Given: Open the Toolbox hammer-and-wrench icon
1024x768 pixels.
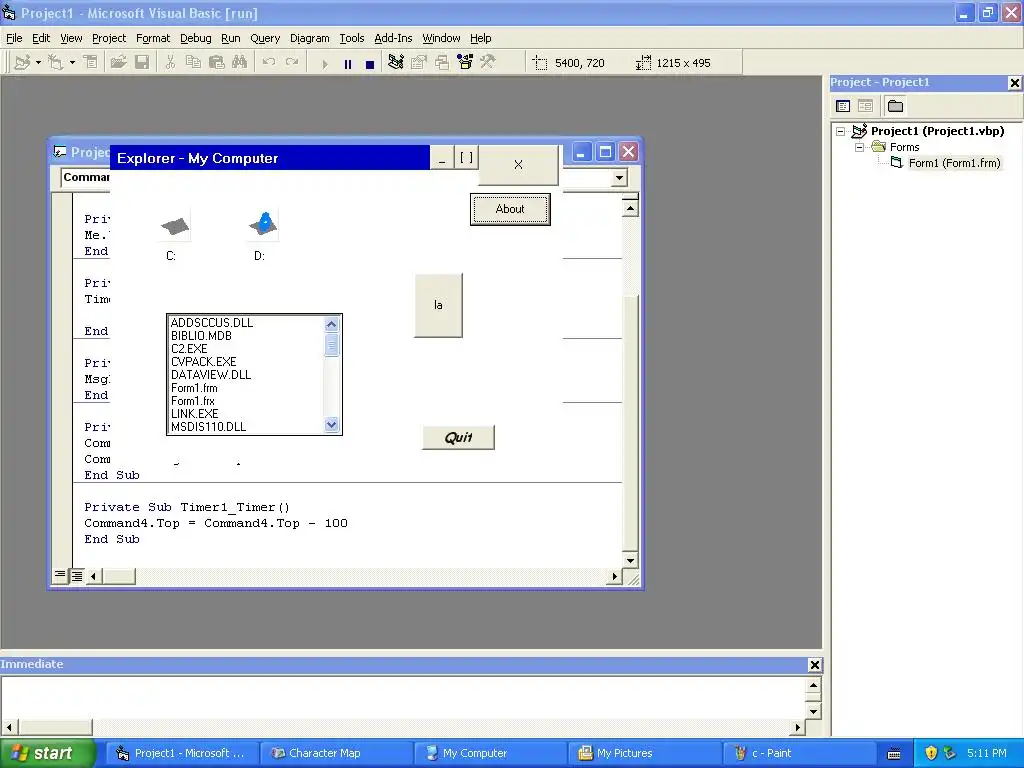Looking at the screenshot, I should [x=488, y=63].
